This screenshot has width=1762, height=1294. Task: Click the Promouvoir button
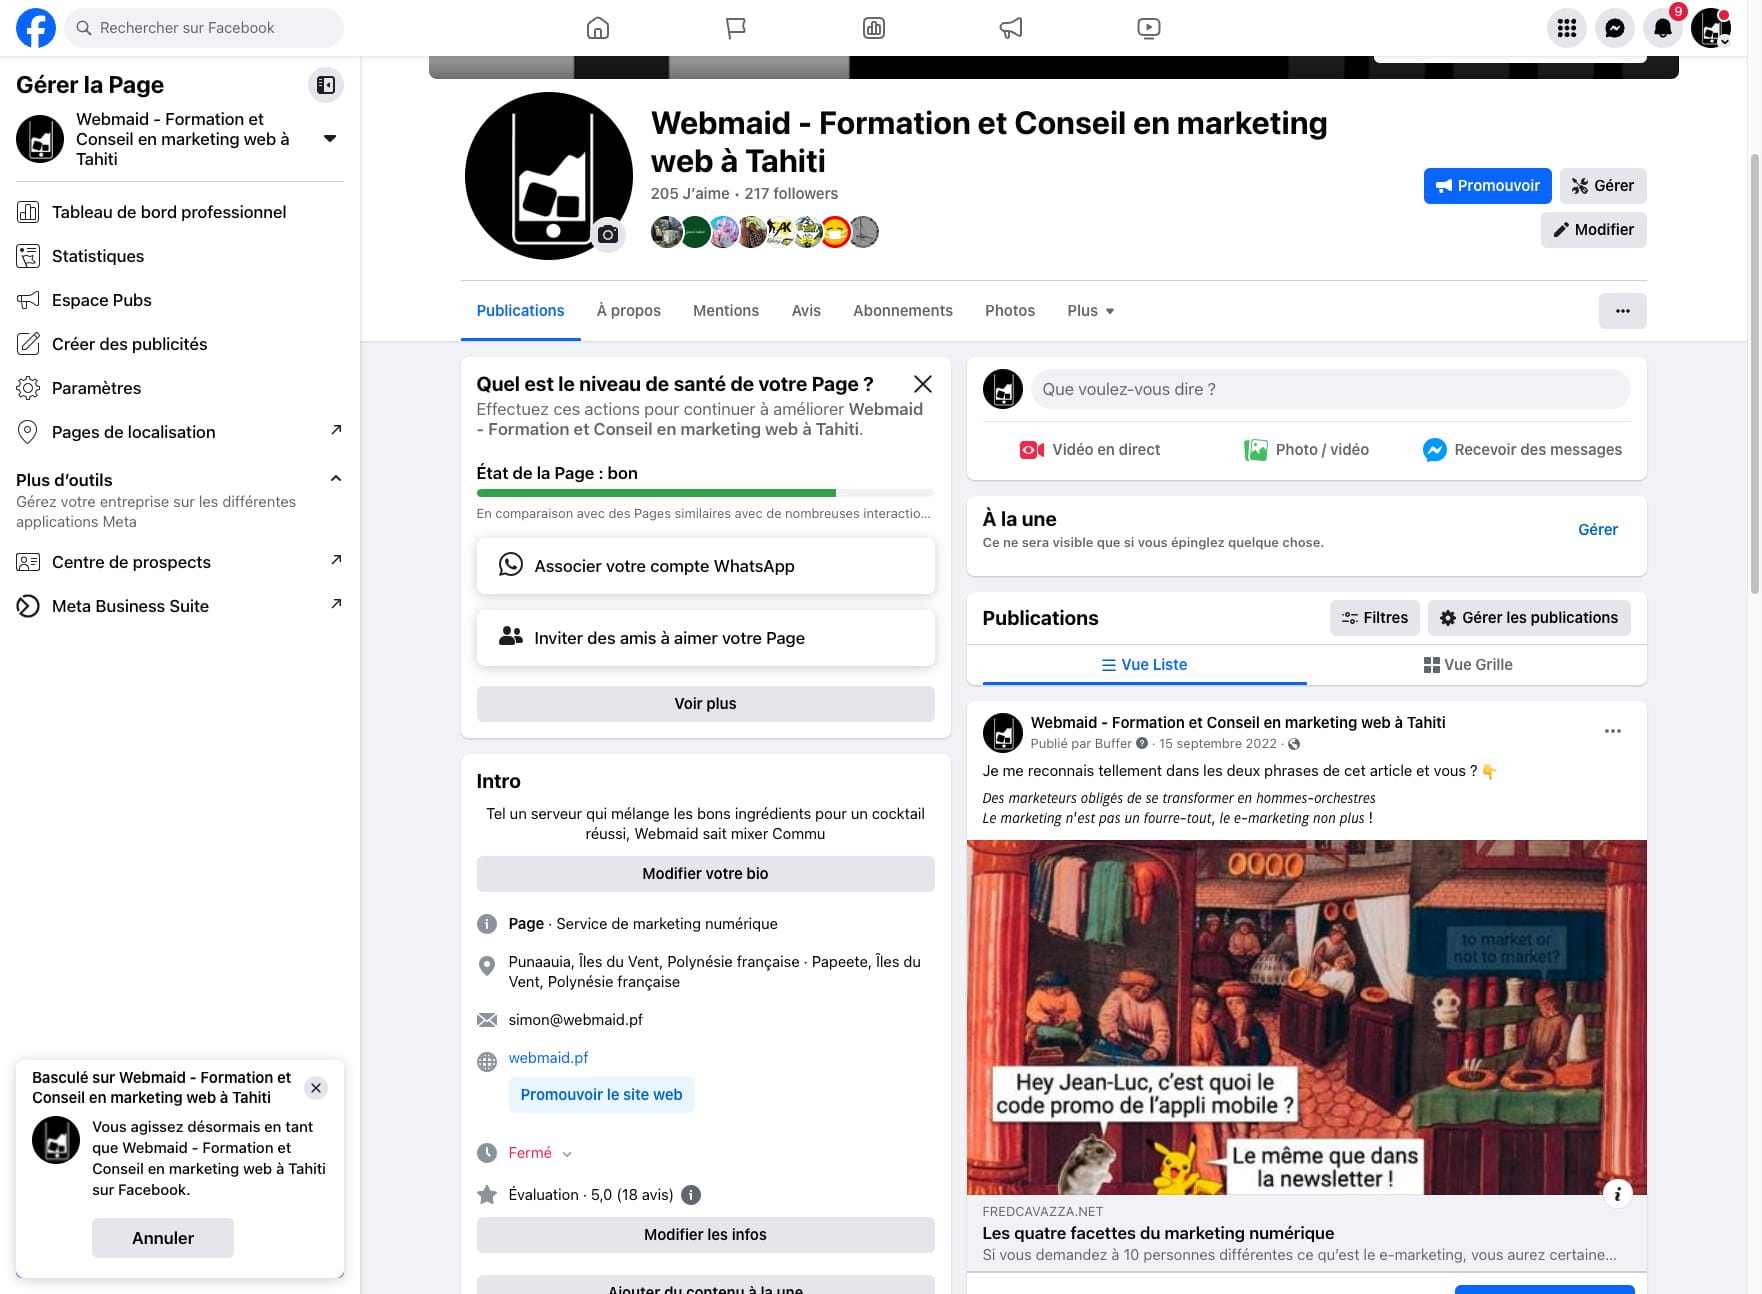click(1487, 186)
